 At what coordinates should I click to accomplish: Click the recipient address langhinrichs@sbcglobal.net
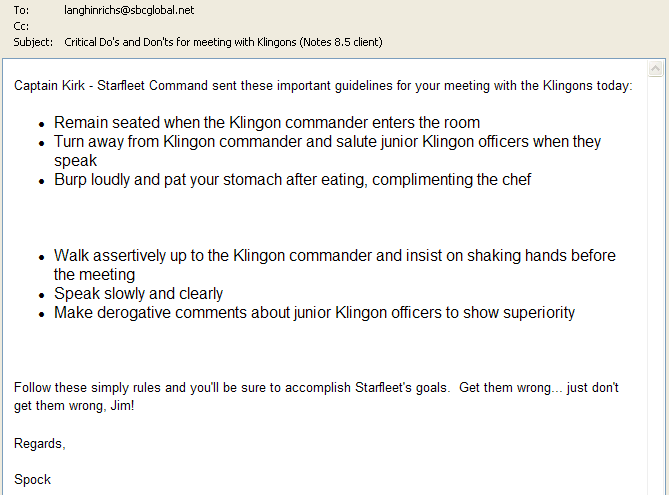point(129,10)
